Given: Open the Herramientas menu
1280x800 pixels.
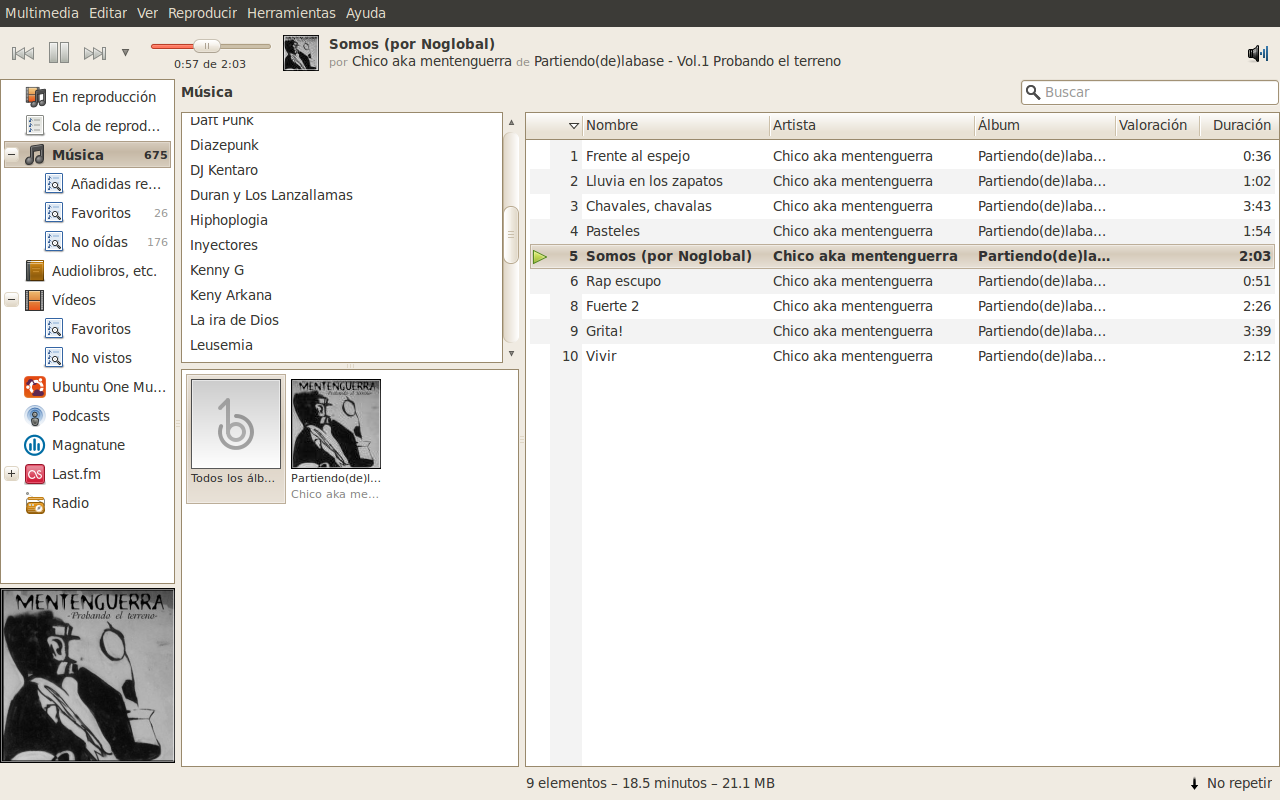Looking at the screenshot, I should coord(291,13).
